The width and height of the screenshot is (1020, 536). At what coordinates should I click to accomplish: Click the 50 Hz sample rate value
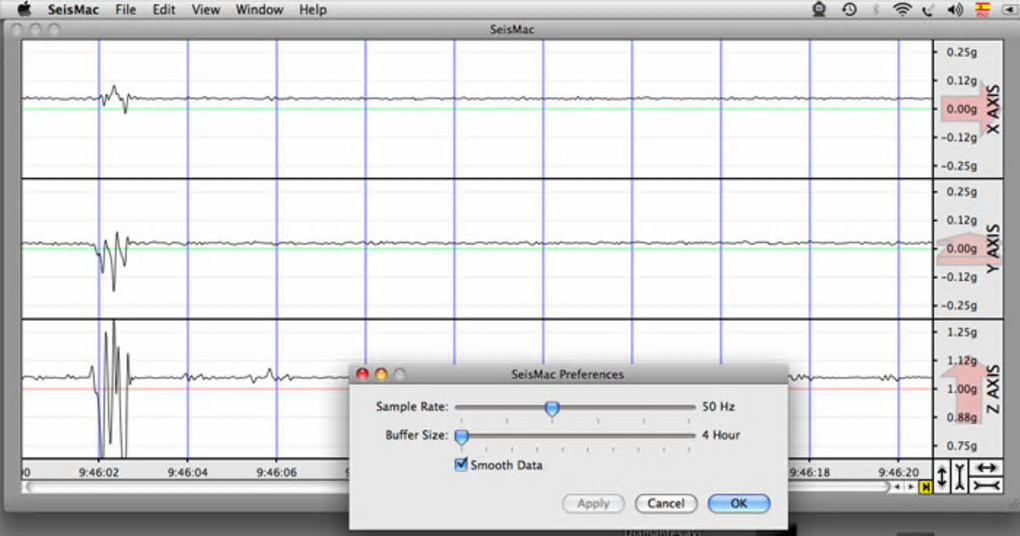tap(718, 407)
